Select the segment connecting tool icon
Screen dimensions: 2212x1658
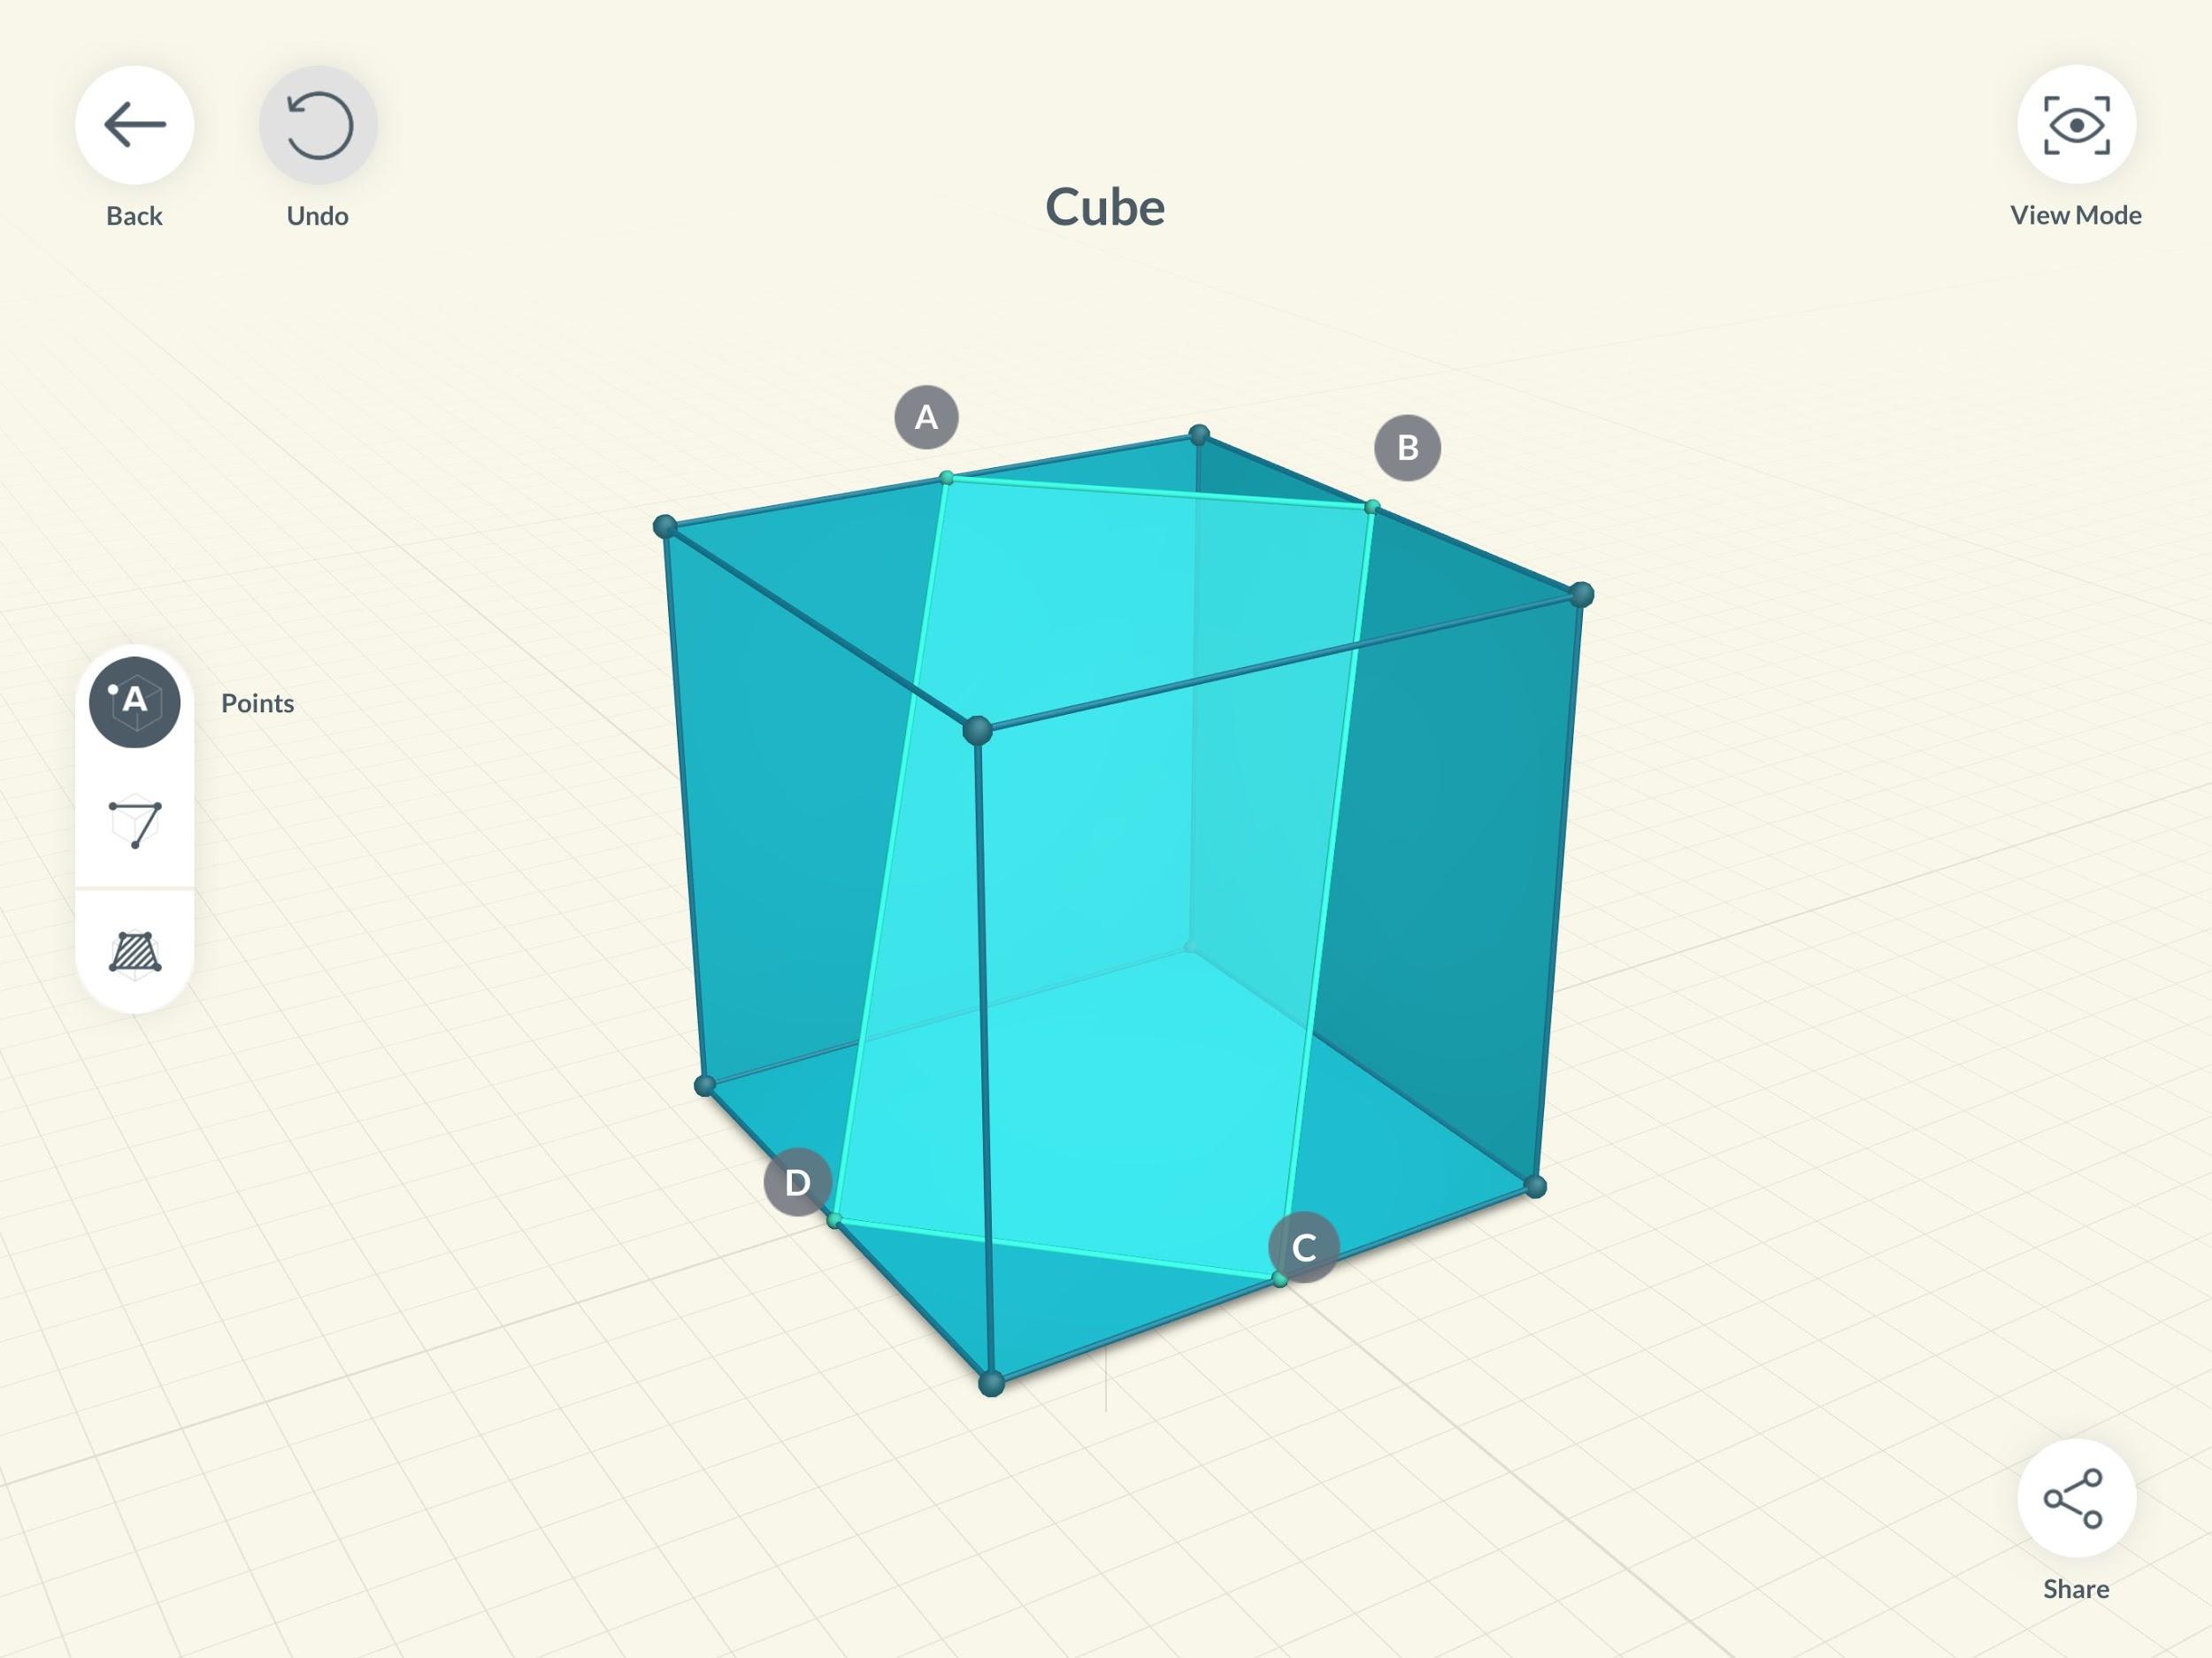135,824
